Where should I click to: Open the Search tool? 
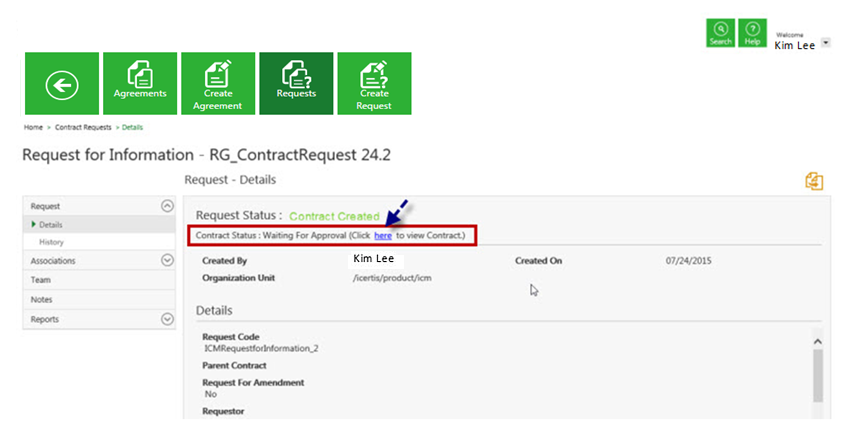tap(720, 33)
